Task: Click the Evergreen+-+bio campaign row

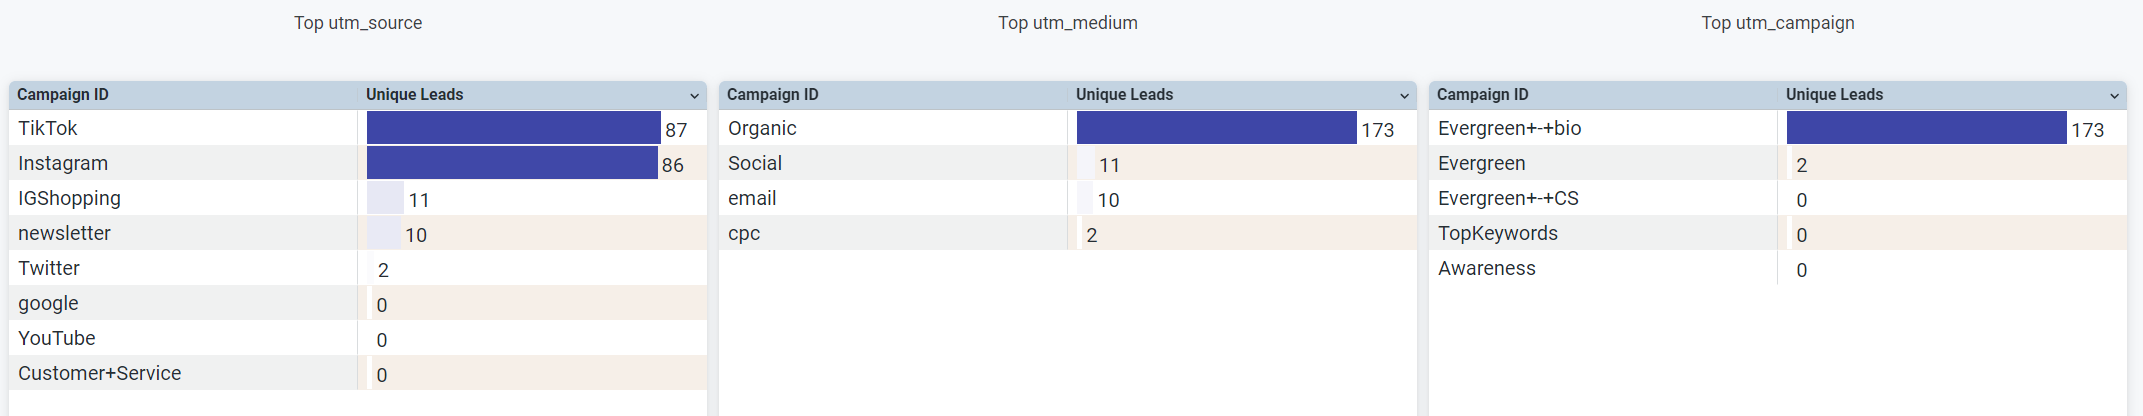Action: tap(1778, 128)
